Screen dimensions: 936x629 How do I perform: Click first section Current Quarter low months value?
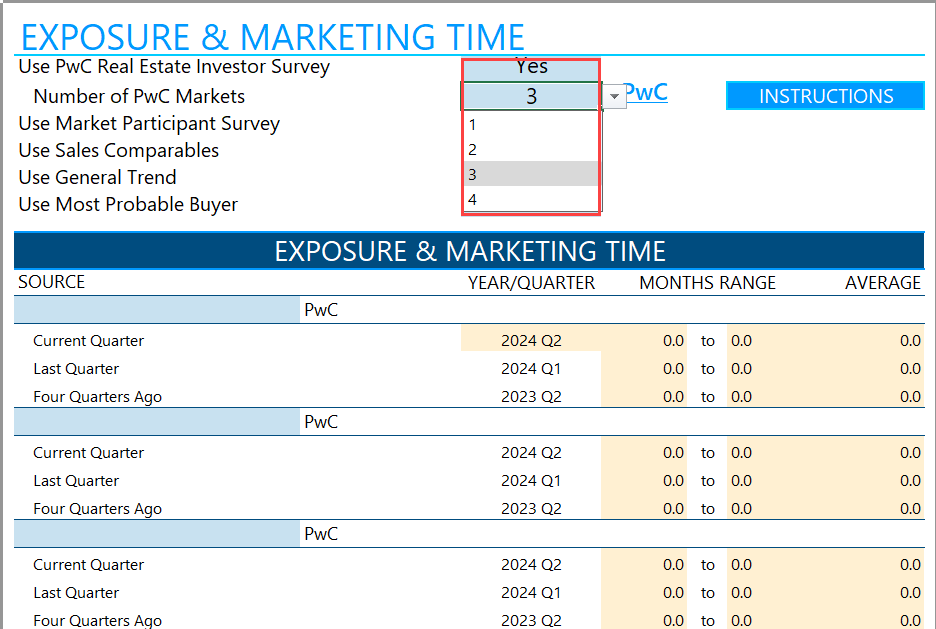point(673,341)
